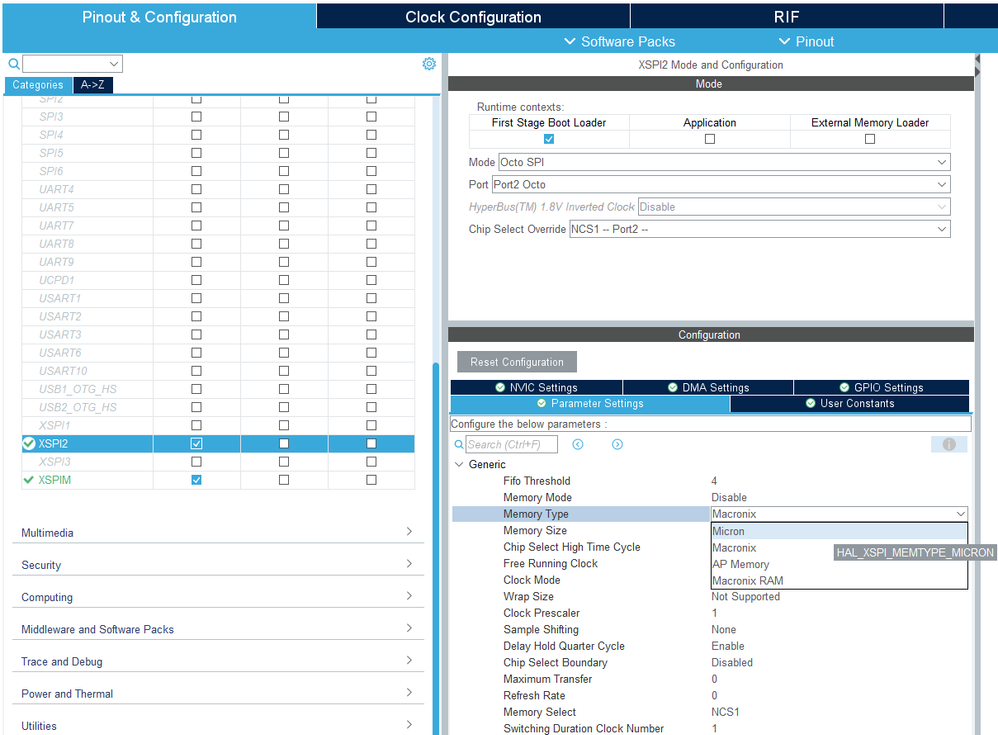Click the parameter search magnifier icon
Screen dimensions: 998x735
tap(458, 444)
